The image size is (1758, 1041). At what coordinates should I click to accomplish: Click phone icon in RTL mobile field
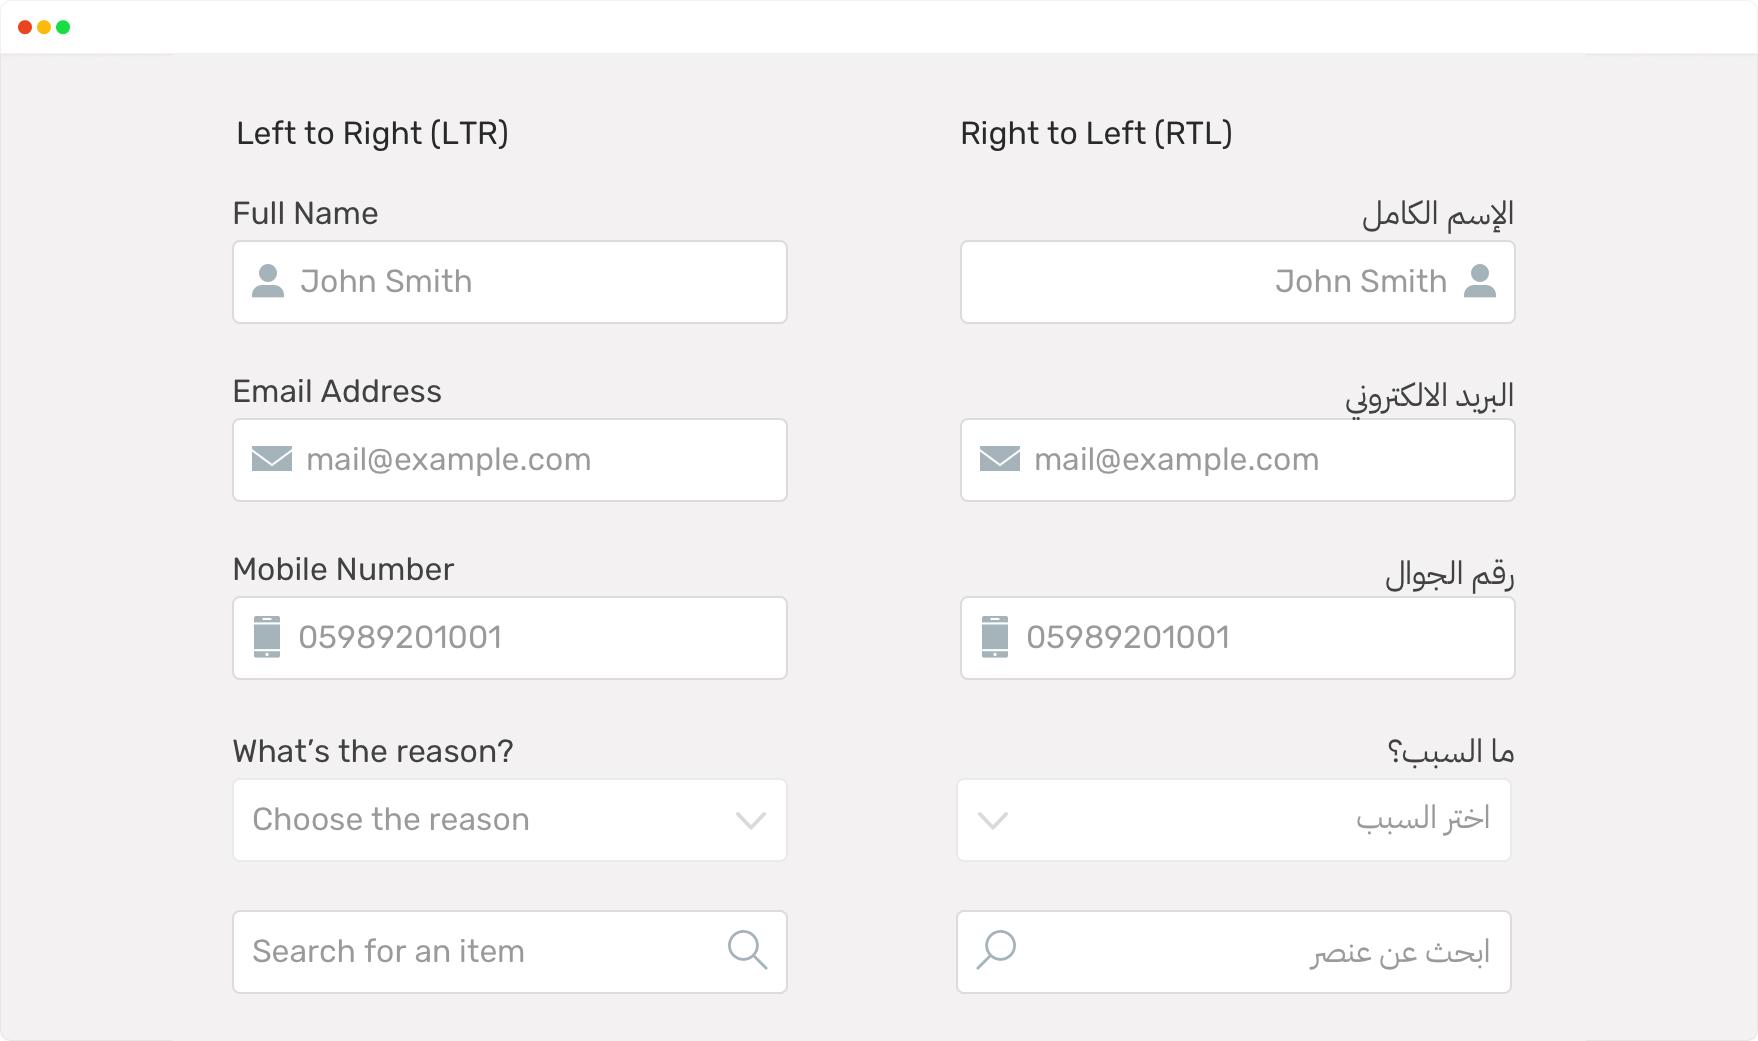[995, 637]
